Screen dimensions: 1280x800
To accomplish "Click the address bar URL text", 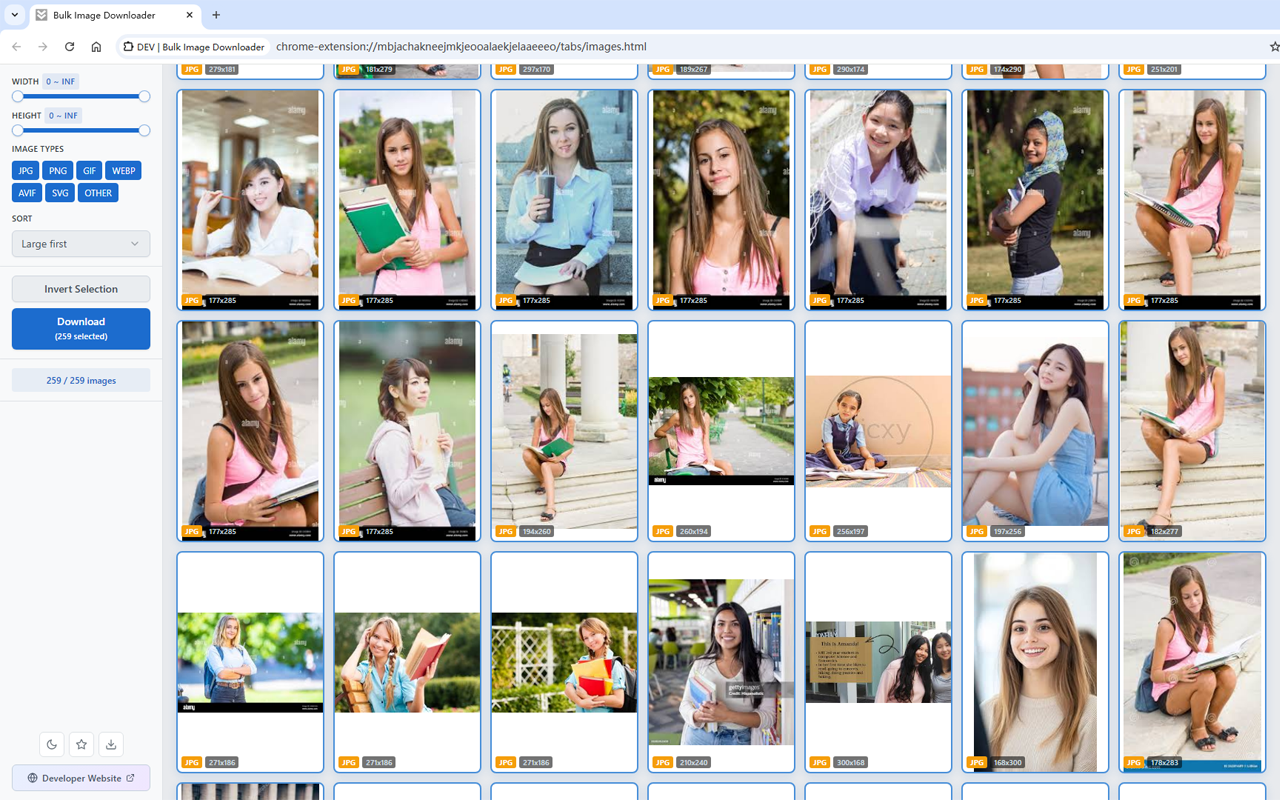I will click(461, 47).
